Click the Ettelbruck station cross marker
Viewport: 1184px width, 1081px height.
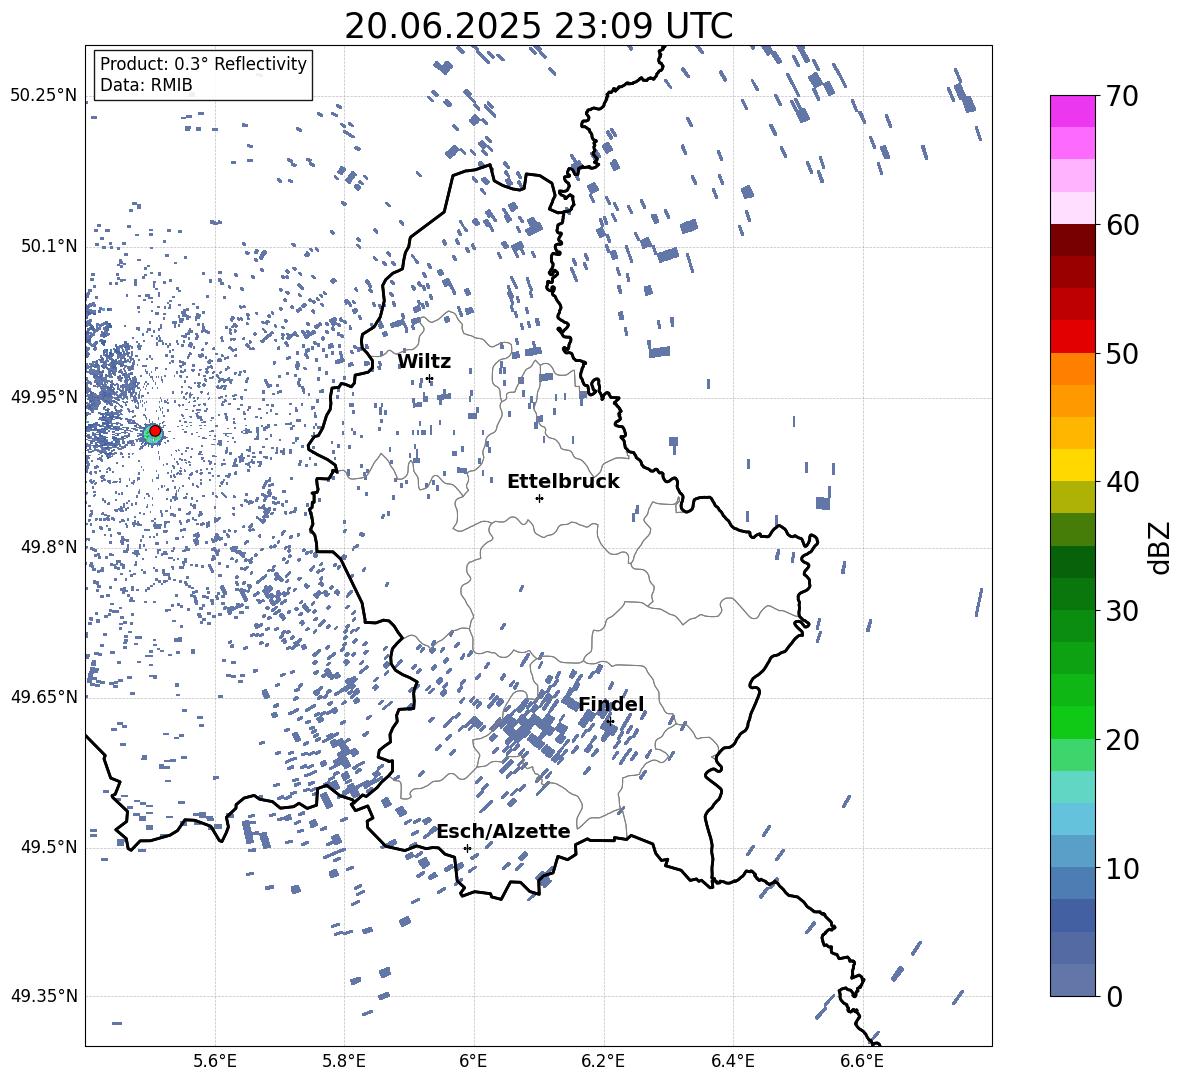(x=539, y=498)
